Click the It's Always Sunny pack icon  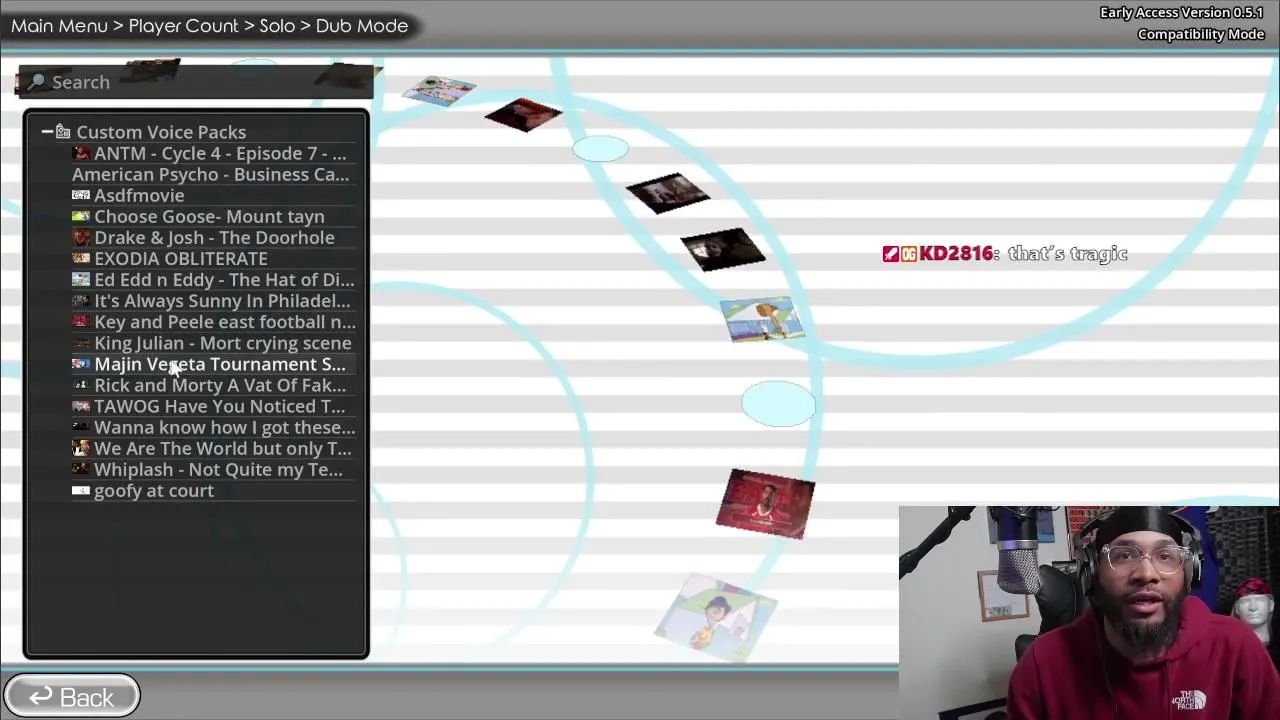[81, 300]
